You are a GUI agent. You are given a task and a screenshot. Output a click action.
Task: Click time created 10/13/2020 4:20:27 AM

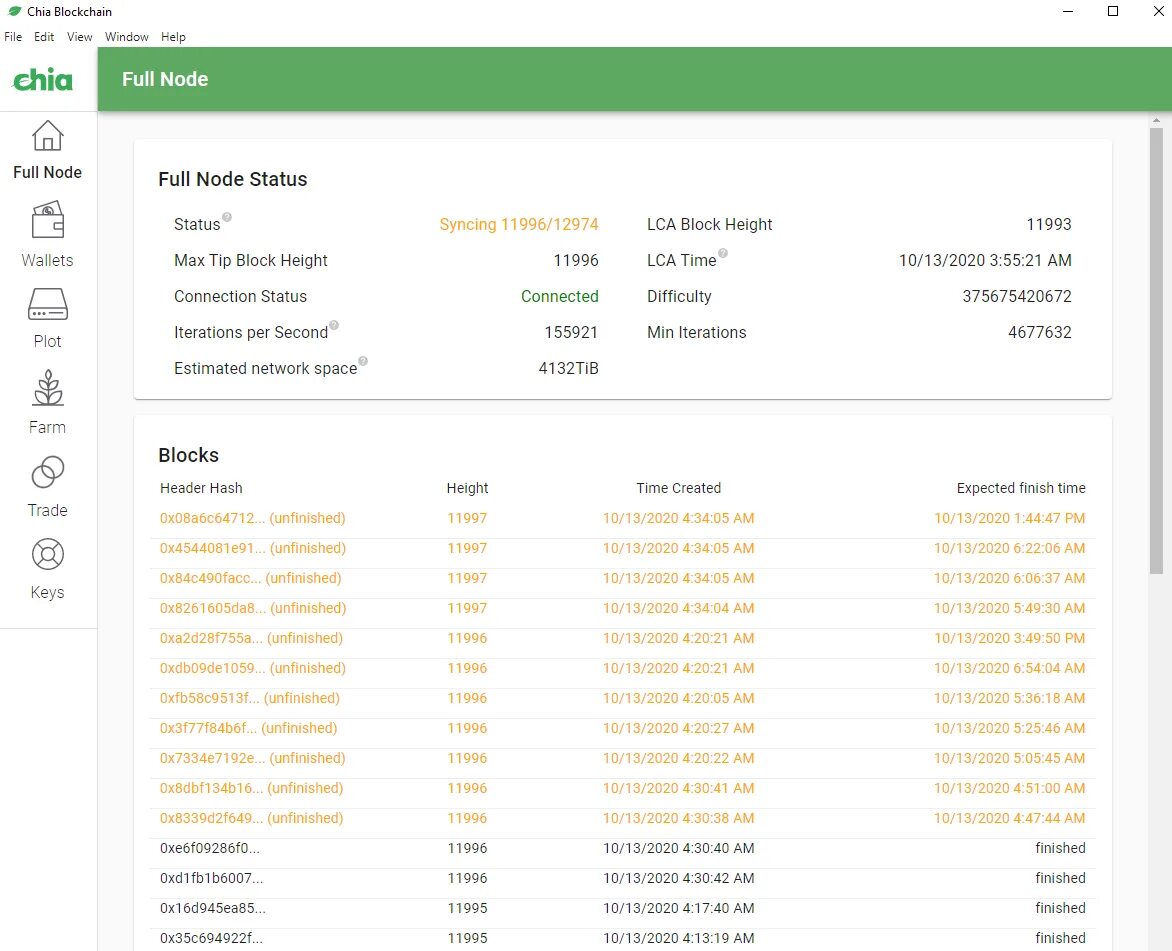679,727
